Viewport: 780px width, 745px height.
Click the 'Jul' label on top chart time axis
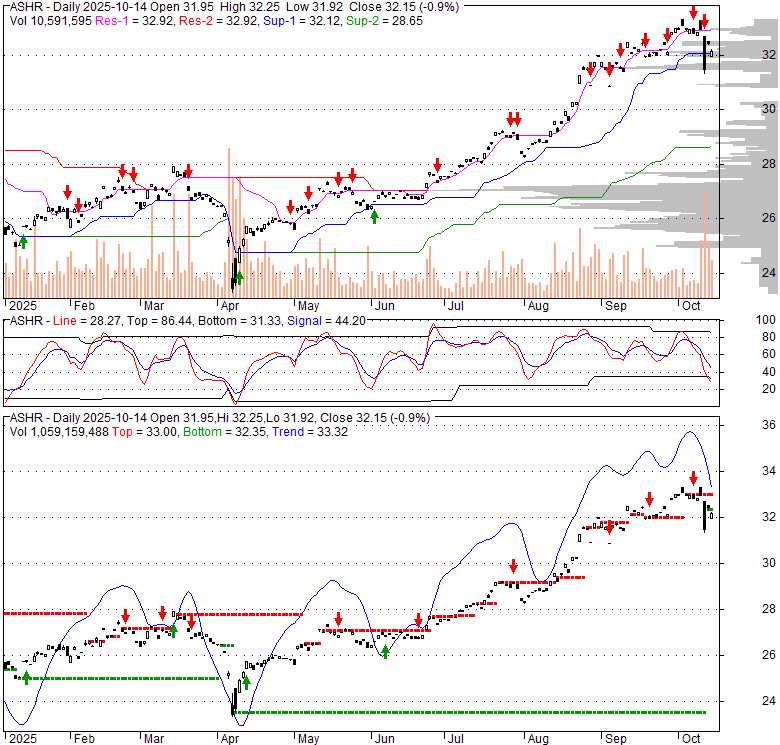pyautogui.click(x=456, y=306)
